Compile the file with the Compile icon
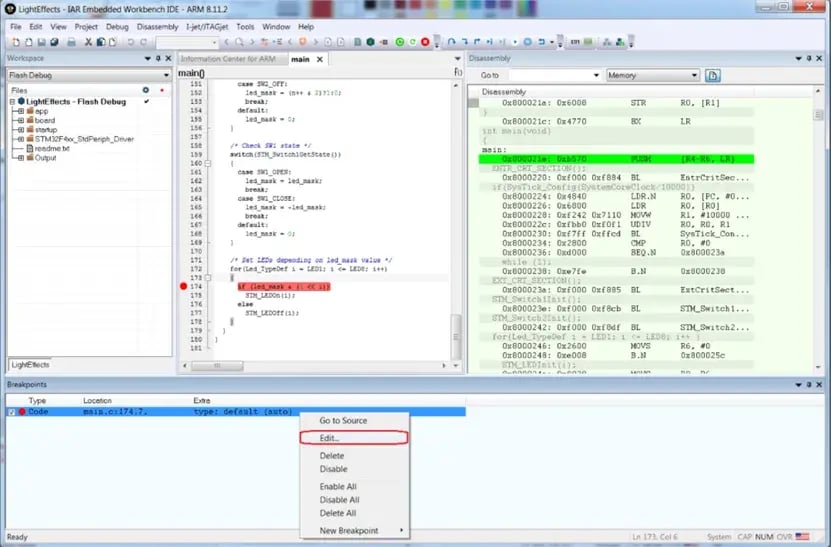 [358, 42]
